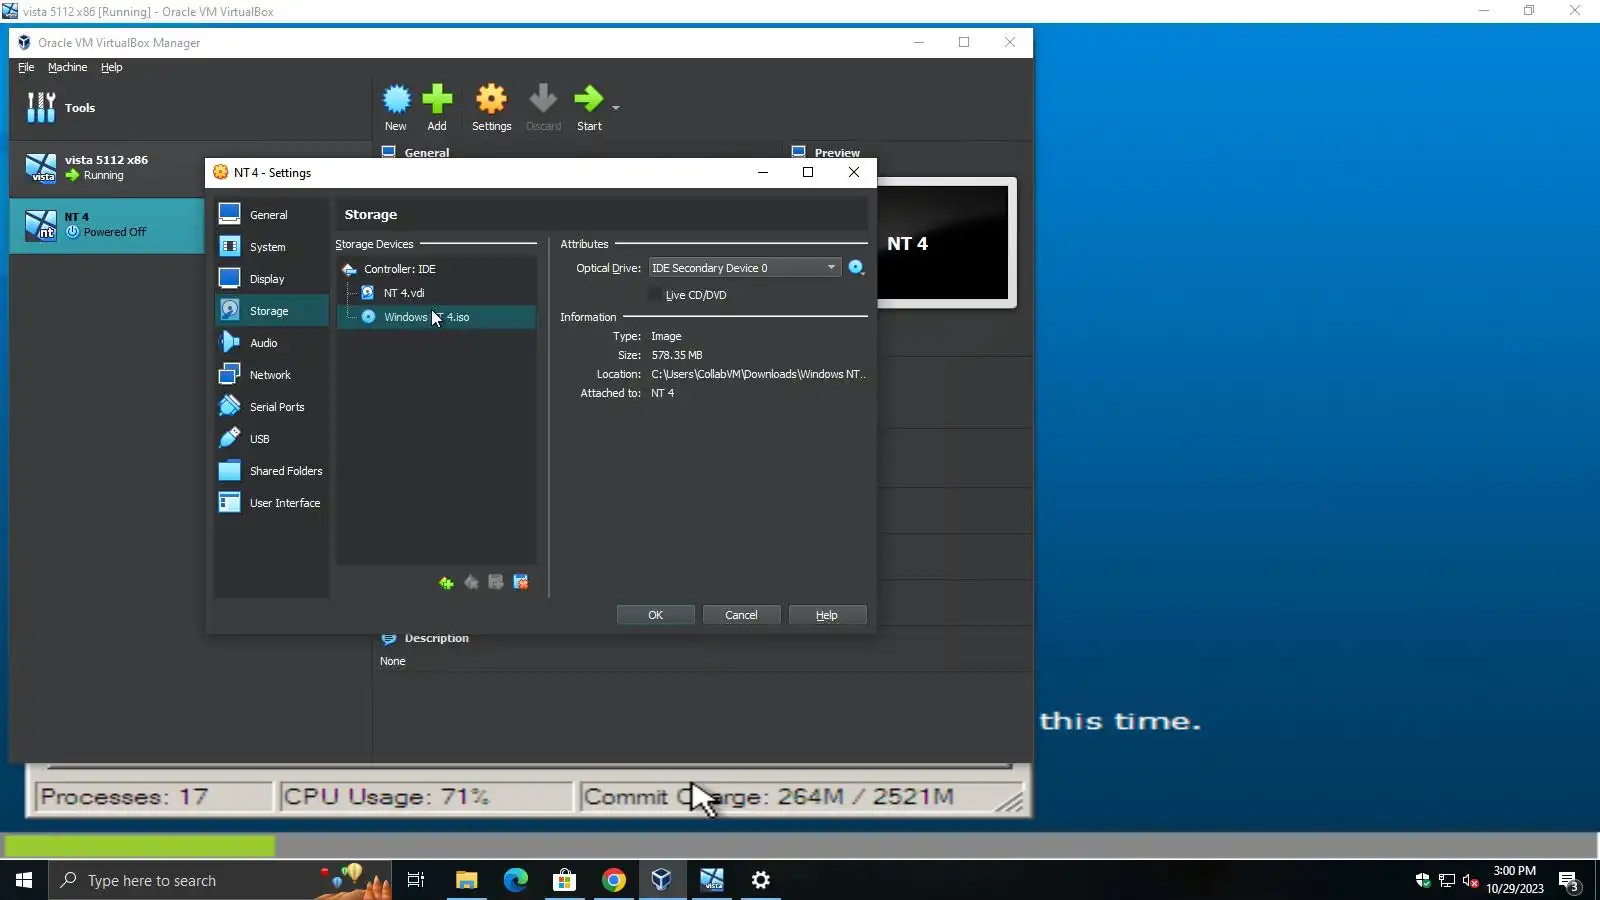Confirm settings with the OK button
Screen dimensions: 1600x900
pyautogui.click(x=655, y=615)
